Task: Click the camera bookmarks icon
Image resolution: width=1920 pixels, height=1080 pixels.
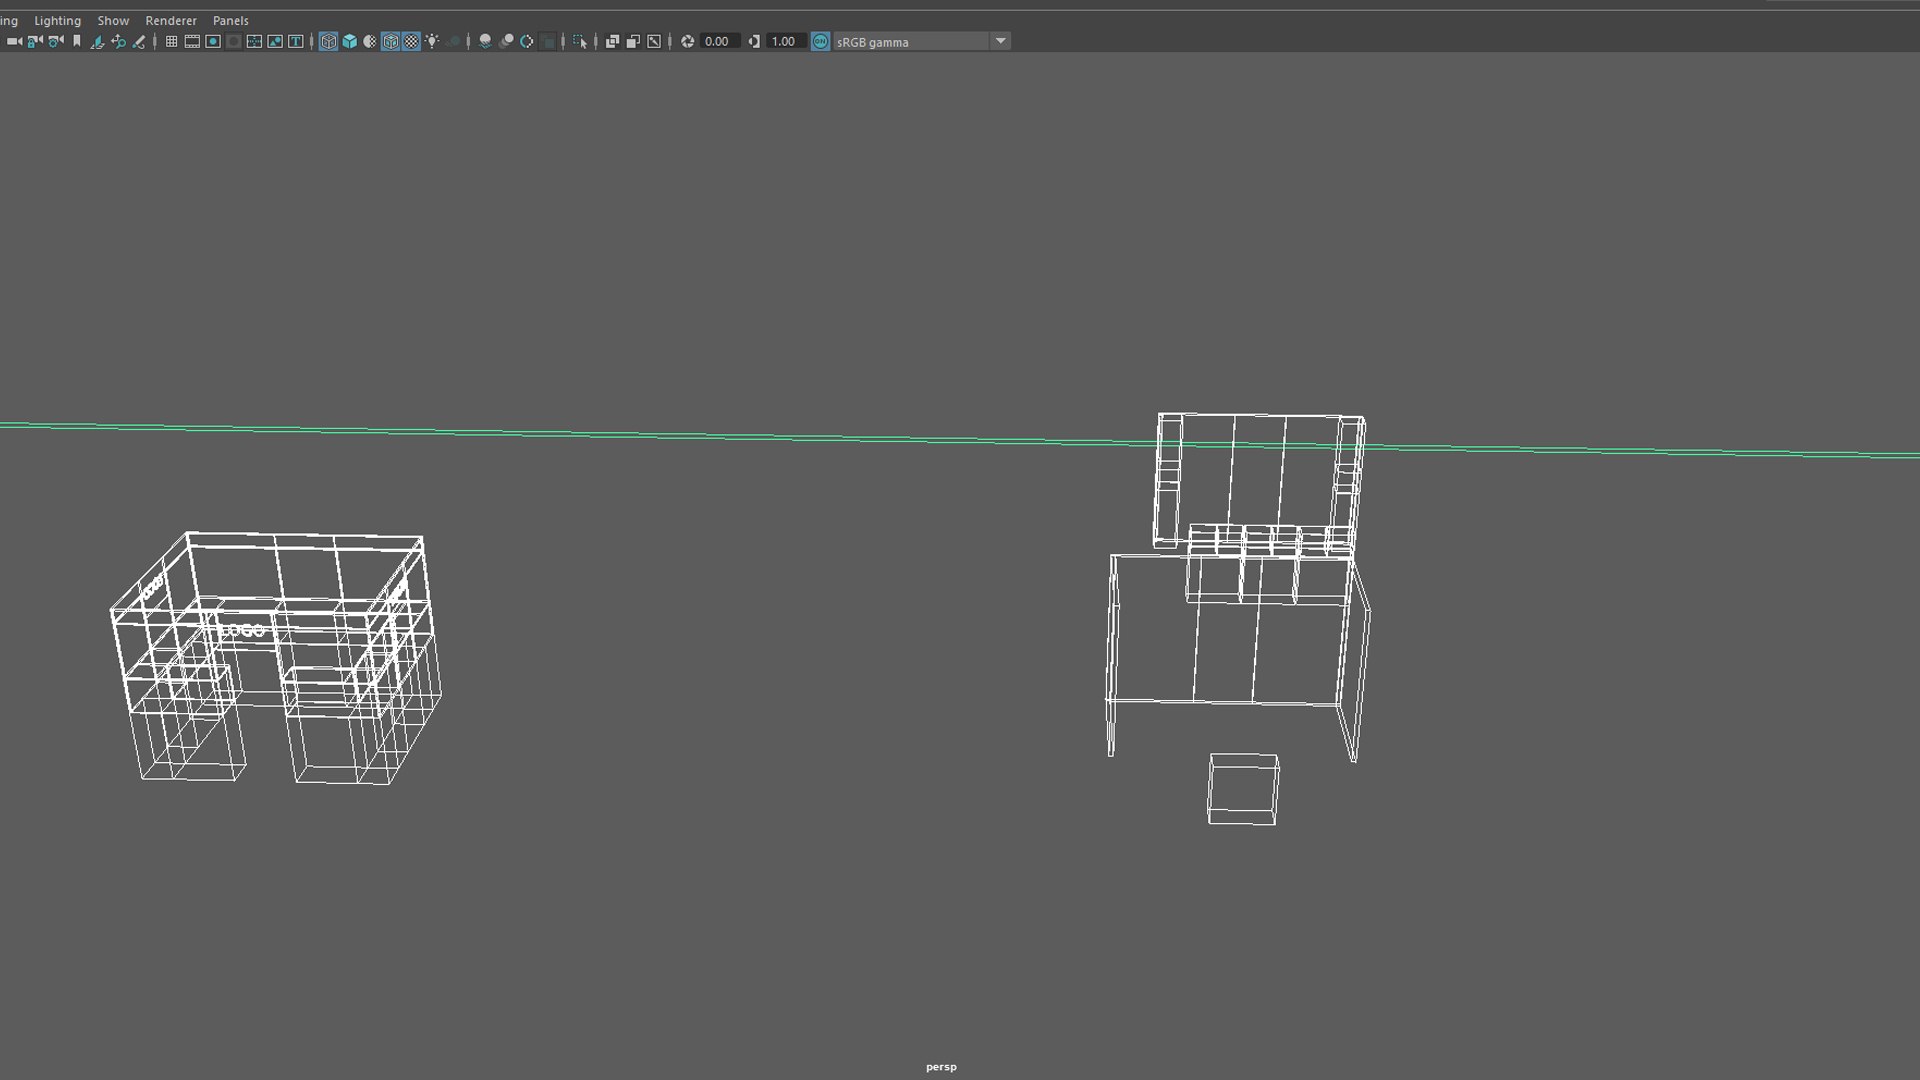Action: click(x=77, y=41)
